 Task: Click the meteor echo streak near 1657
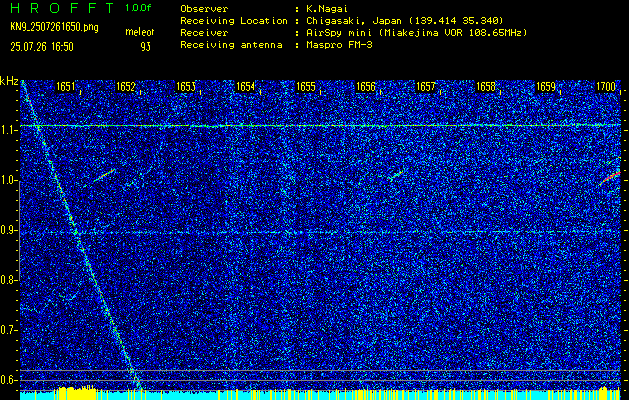pos(396,174)
